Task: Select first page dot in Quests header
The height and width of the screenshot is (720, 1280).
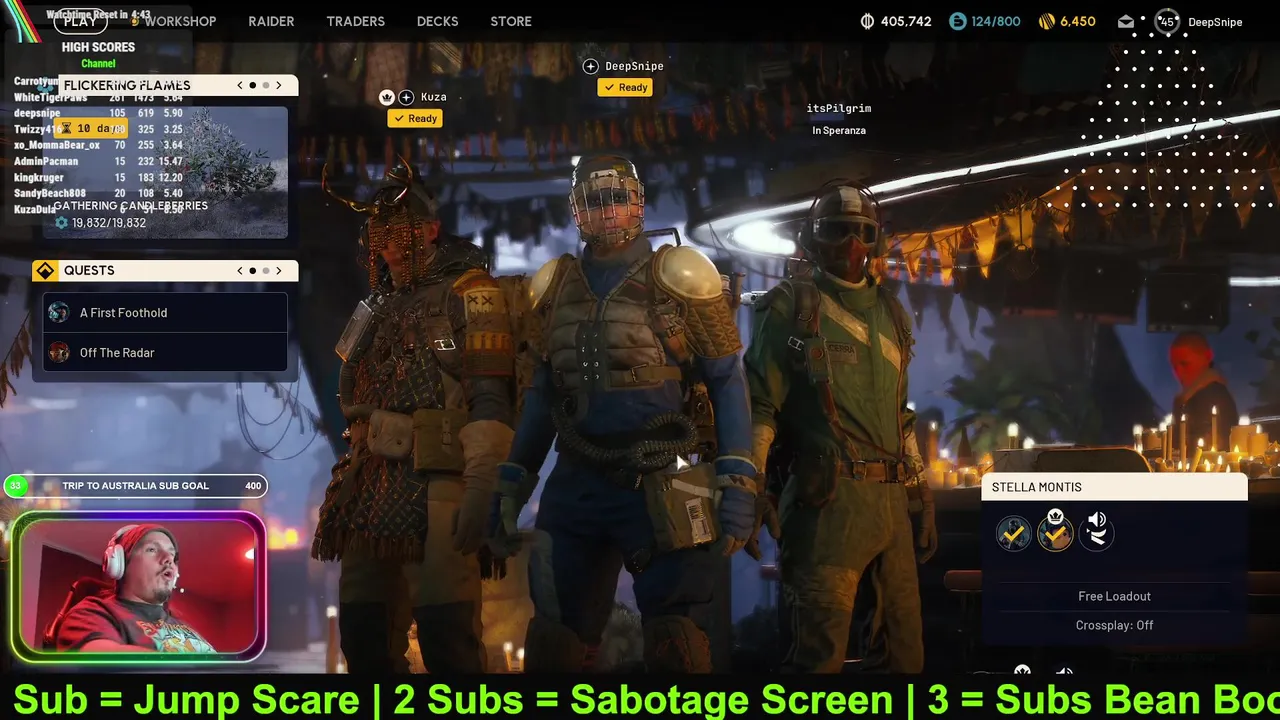Action: pyautogui.click(x=252, y=270)
